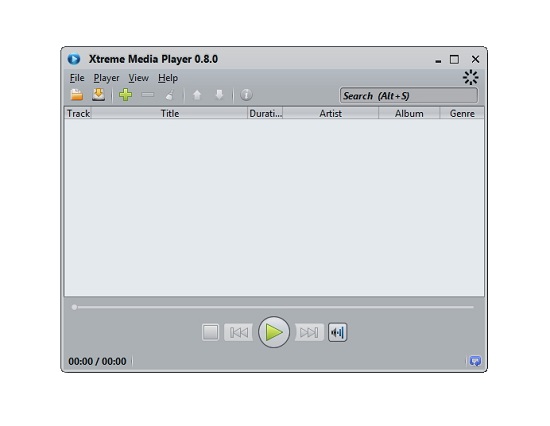550x426 pixels.
Task: Sort playlist by the Artist column
Action: (330, 113)
